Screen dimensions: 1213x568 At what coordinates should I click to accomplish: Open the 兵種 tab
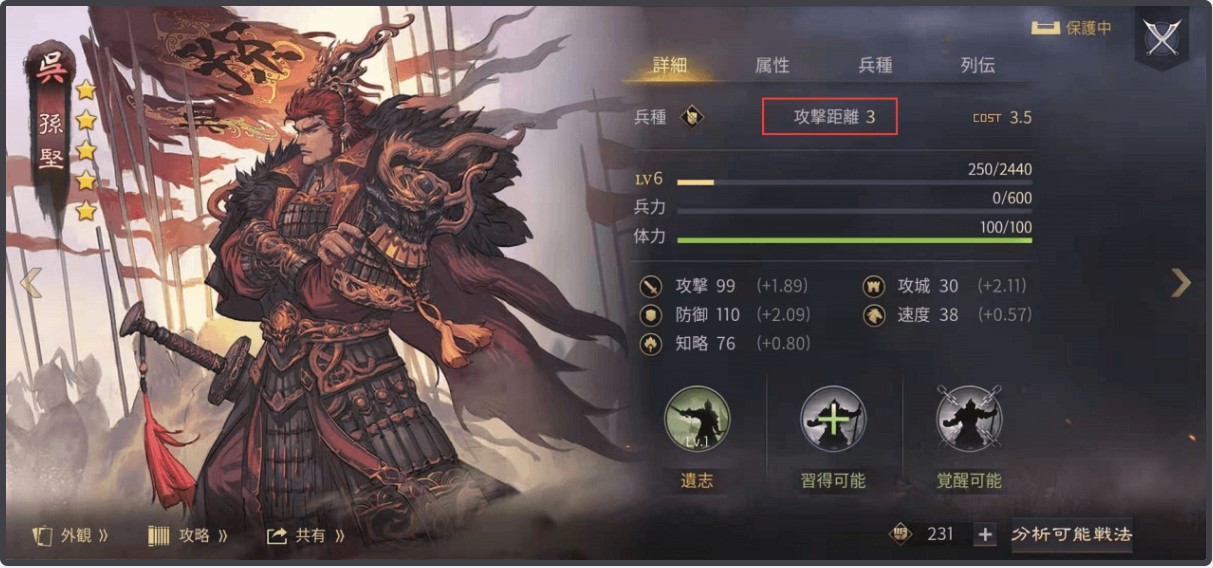point(875,65)
